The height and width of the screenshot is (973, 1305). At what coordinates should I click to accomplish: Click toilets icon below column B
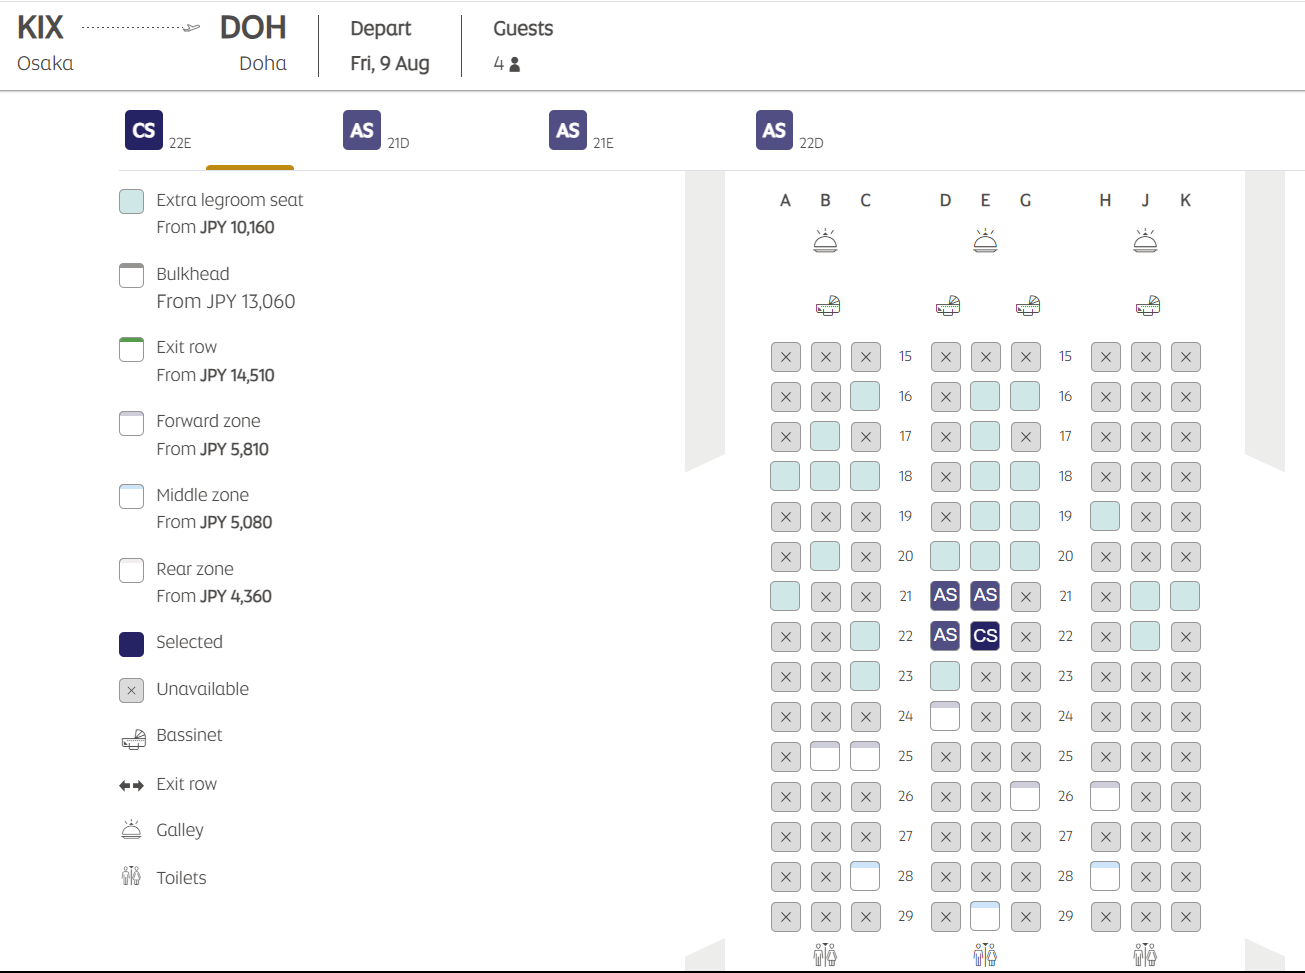825,955
